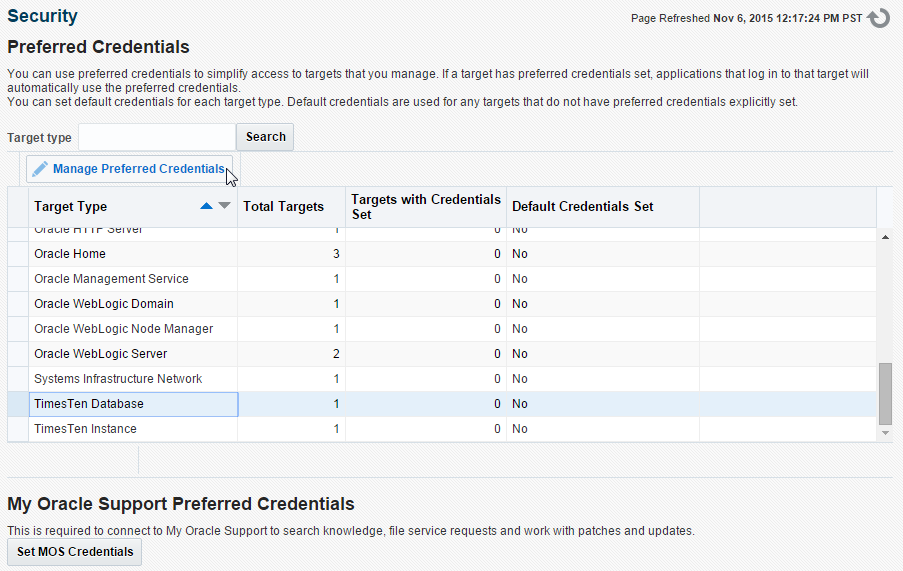Click the Search button
The height and width of the screenshot is (571, 903).
coord(265,137)
